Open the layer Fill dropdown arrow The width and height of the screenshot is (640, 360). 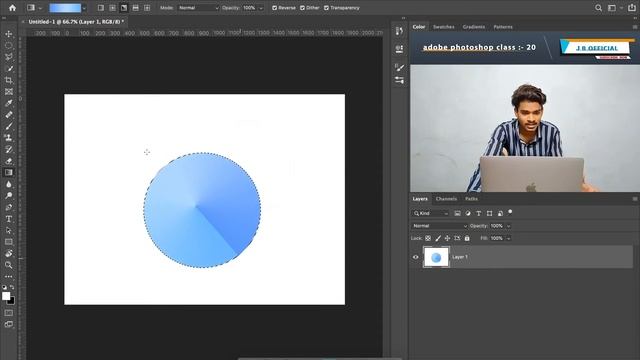click(508, 238)
